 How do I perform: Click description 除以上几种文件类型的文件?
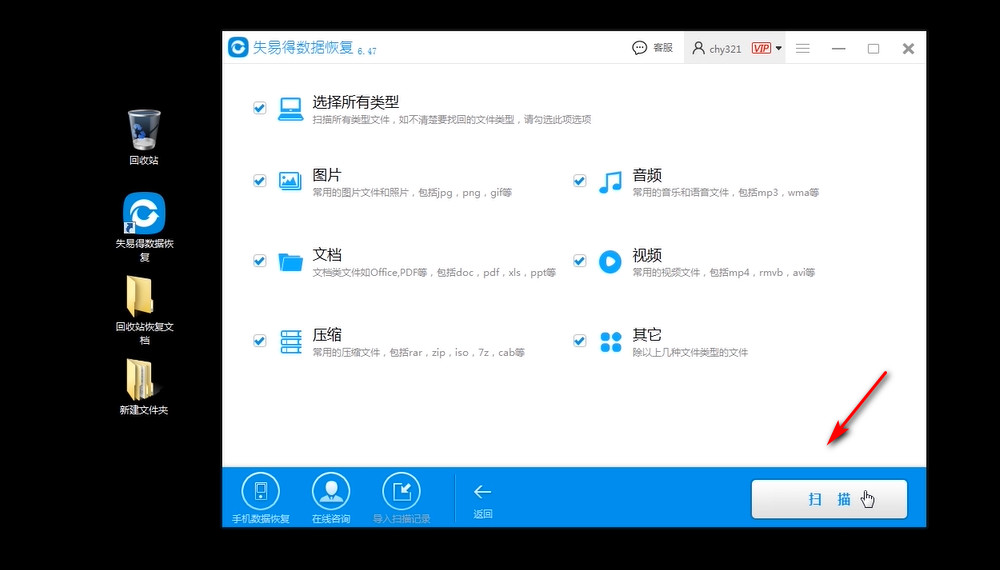[x=690, y=352]
